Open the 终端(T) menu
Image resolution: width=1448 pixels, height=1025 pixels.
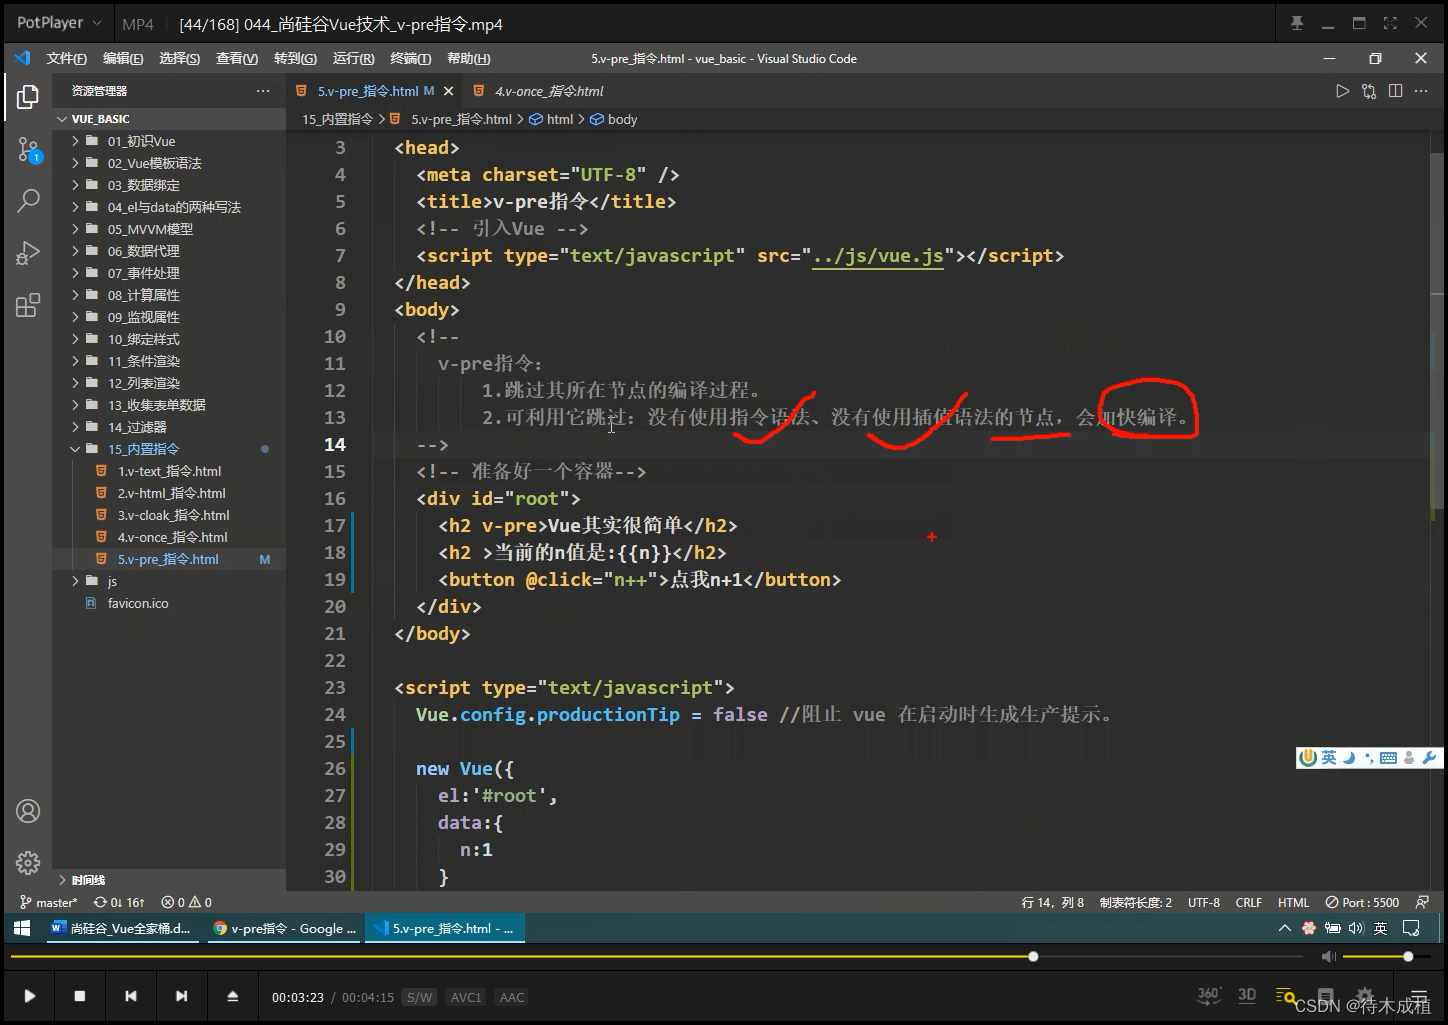click(x=410, y=59)
